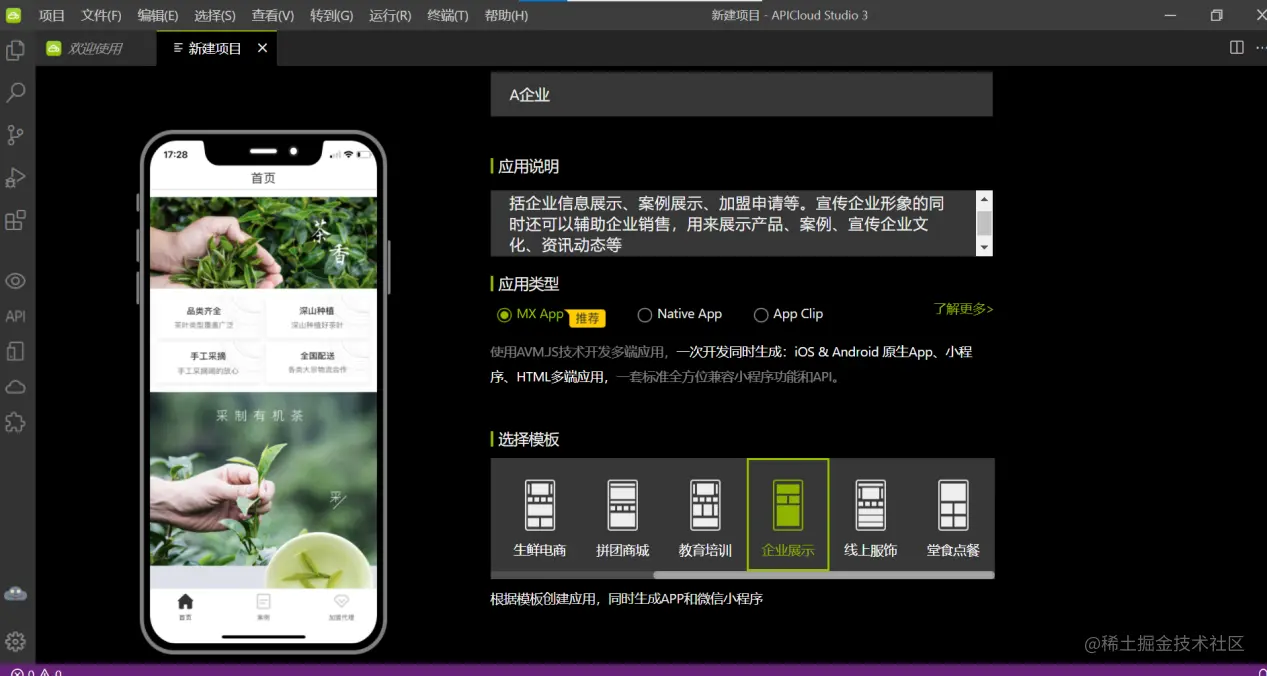Select the Source Control sidebar icon

coord(15,134)
